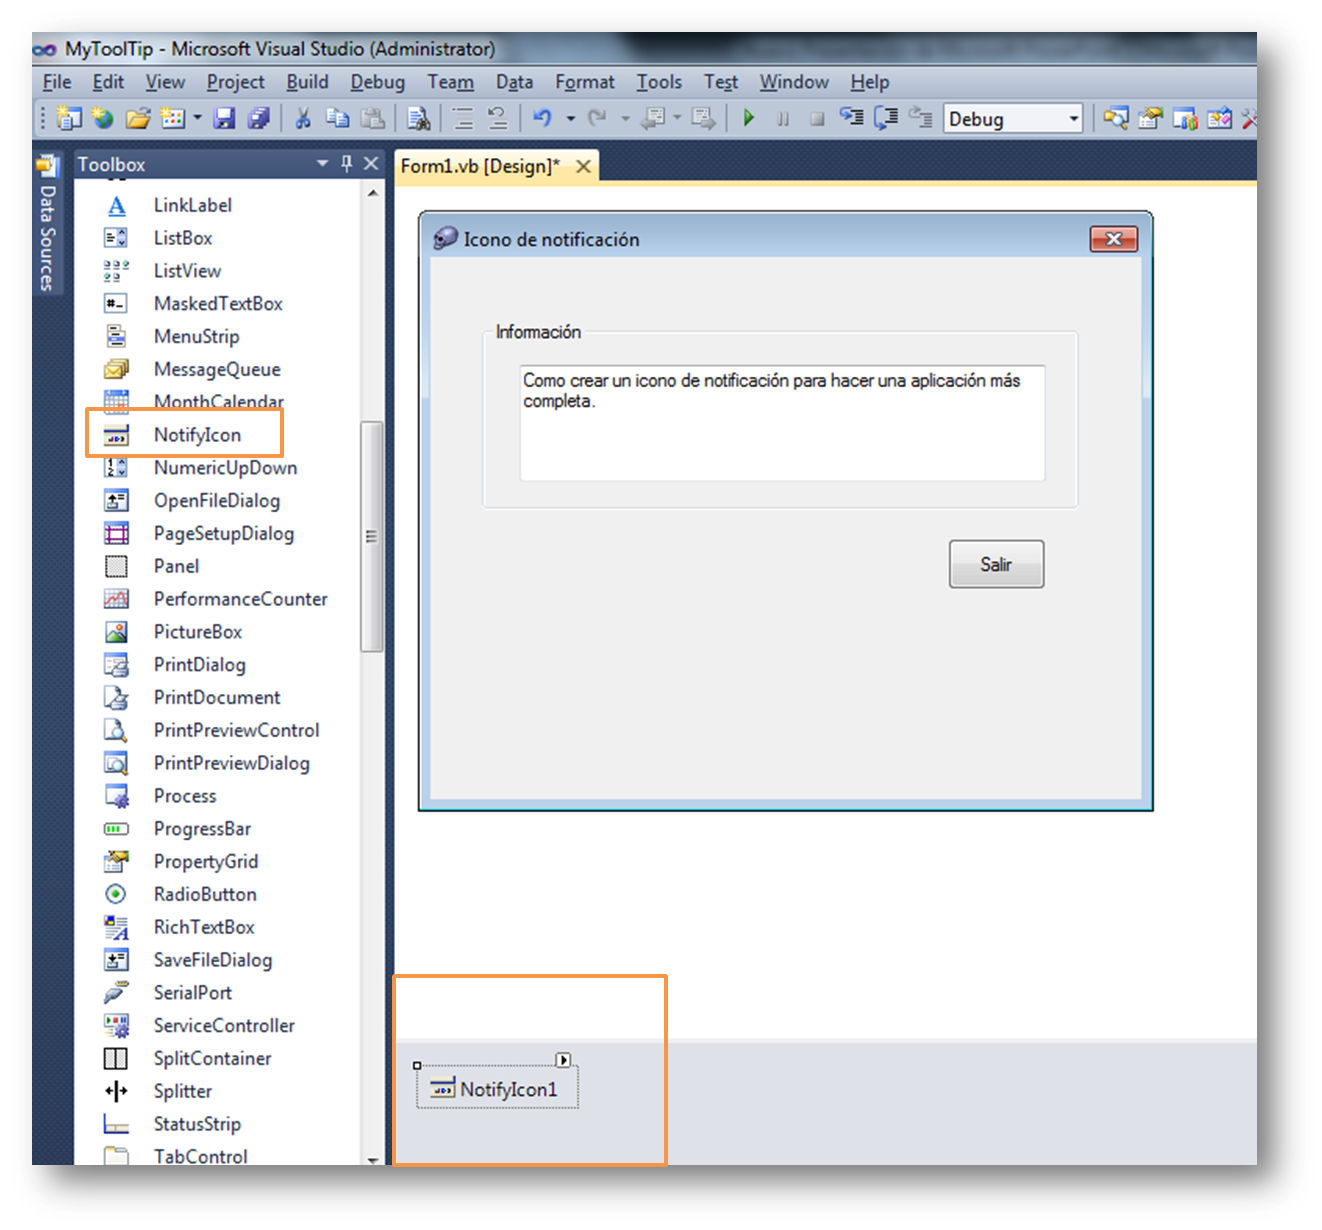Click the Salir button on the form
1322x1230 pixels.
point(996,563)
